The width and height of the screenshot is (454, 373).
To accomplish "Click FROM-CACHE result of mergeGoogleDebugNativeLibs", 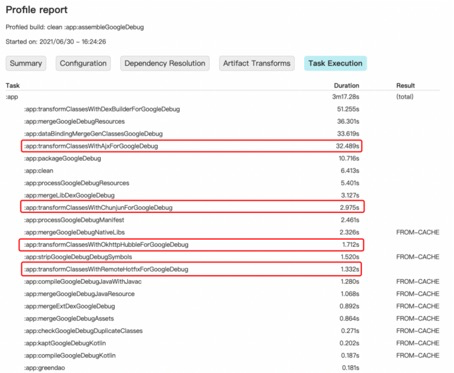I will [418, 232].
